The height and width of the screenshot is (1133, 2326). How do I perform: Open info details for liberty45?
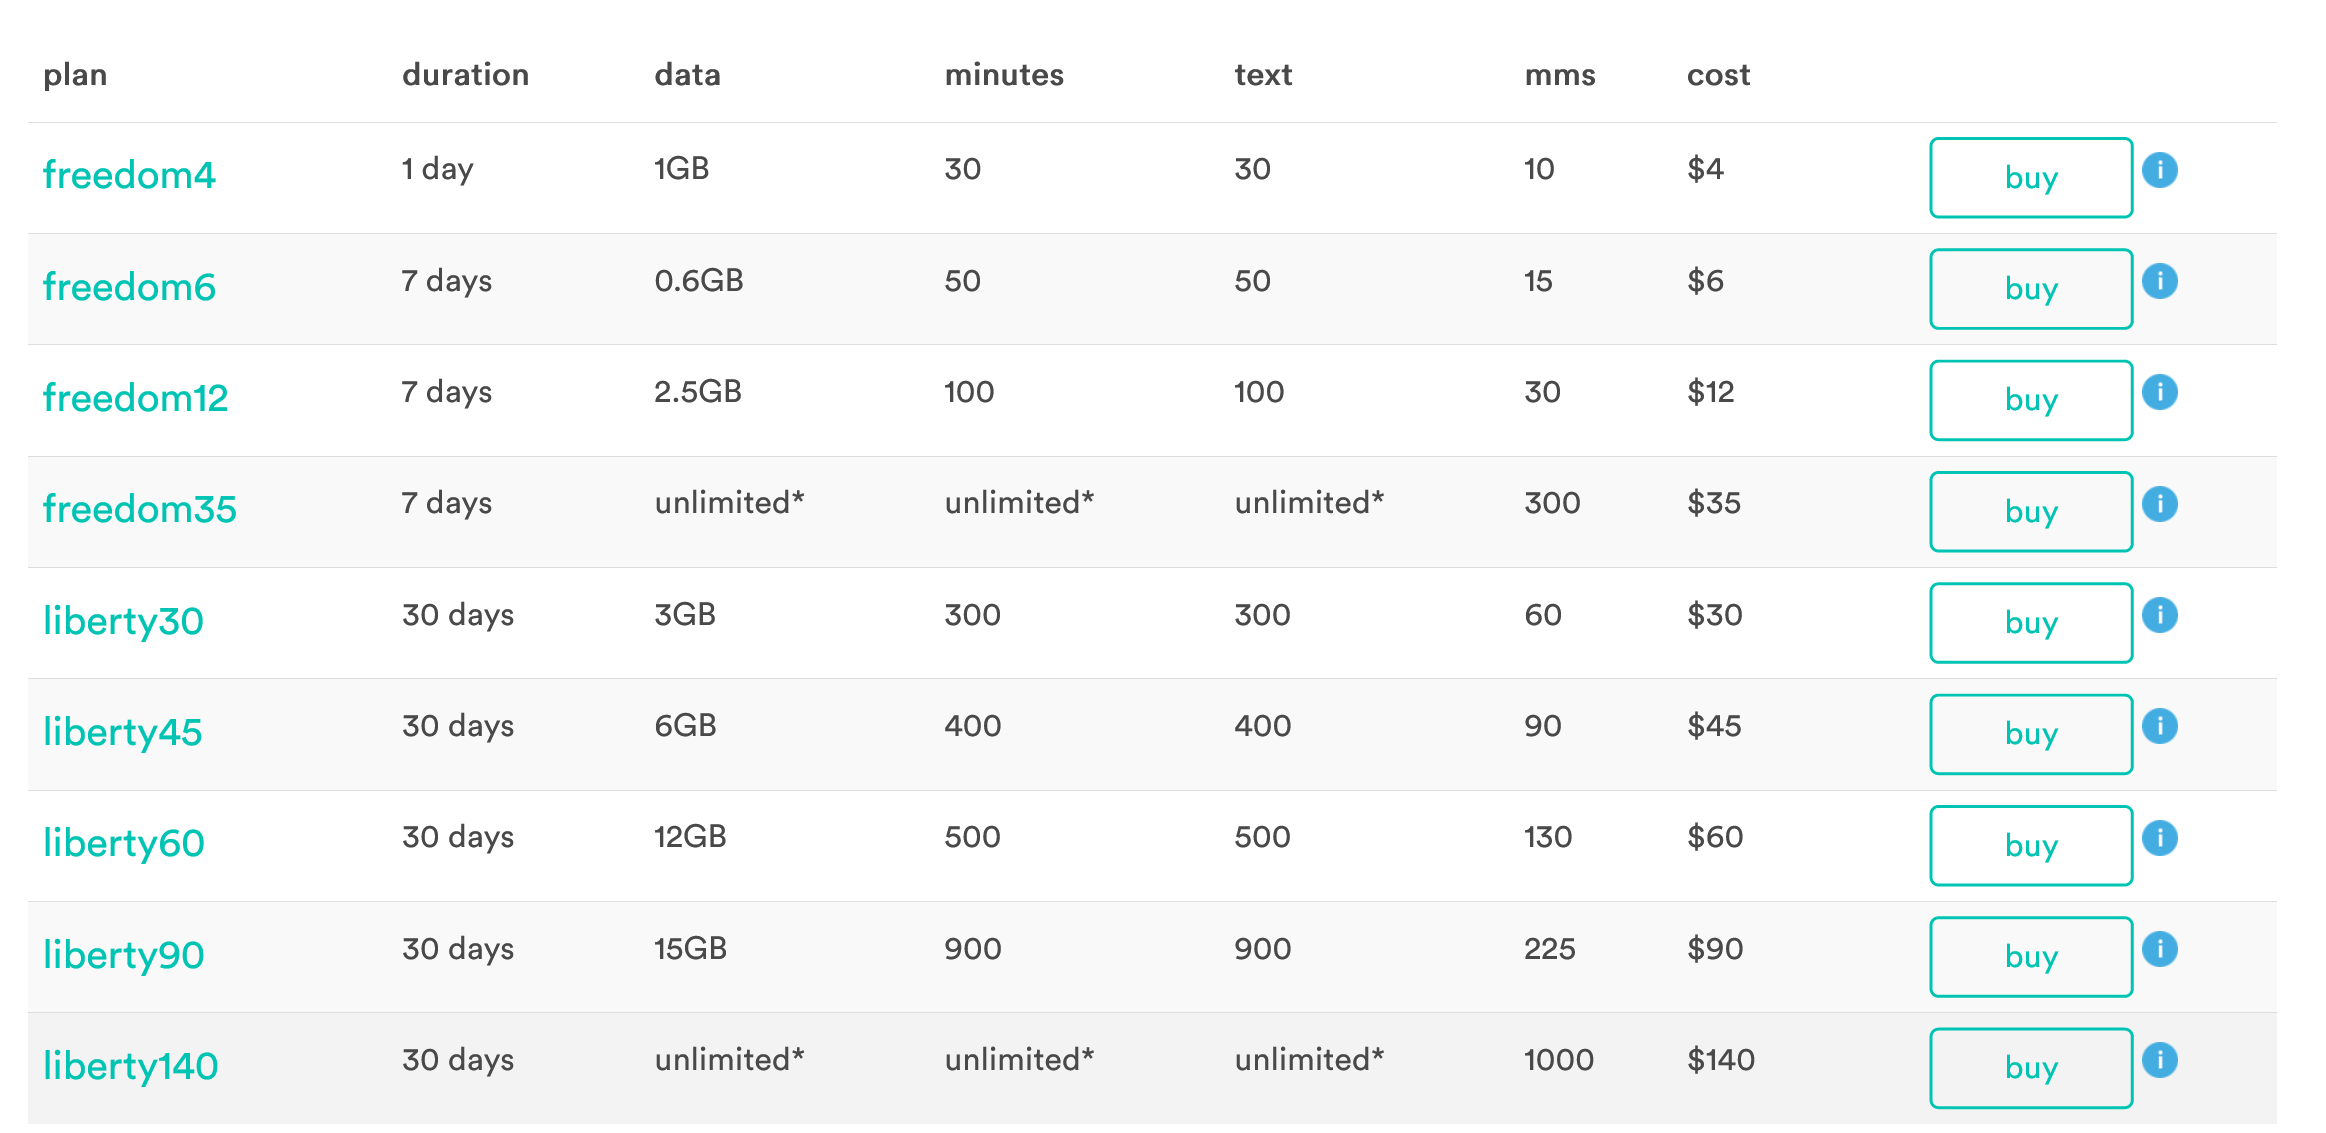click(x=2161, y=728)
